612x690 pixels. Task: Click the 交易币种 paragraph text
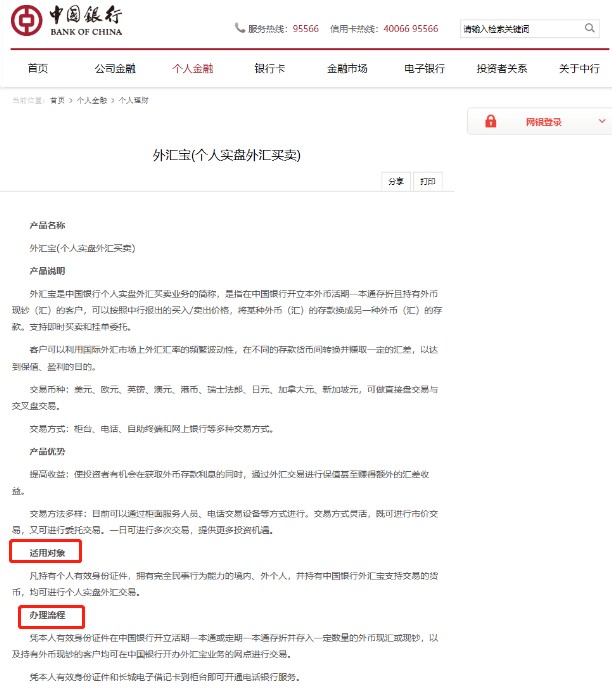coord(225,397)
